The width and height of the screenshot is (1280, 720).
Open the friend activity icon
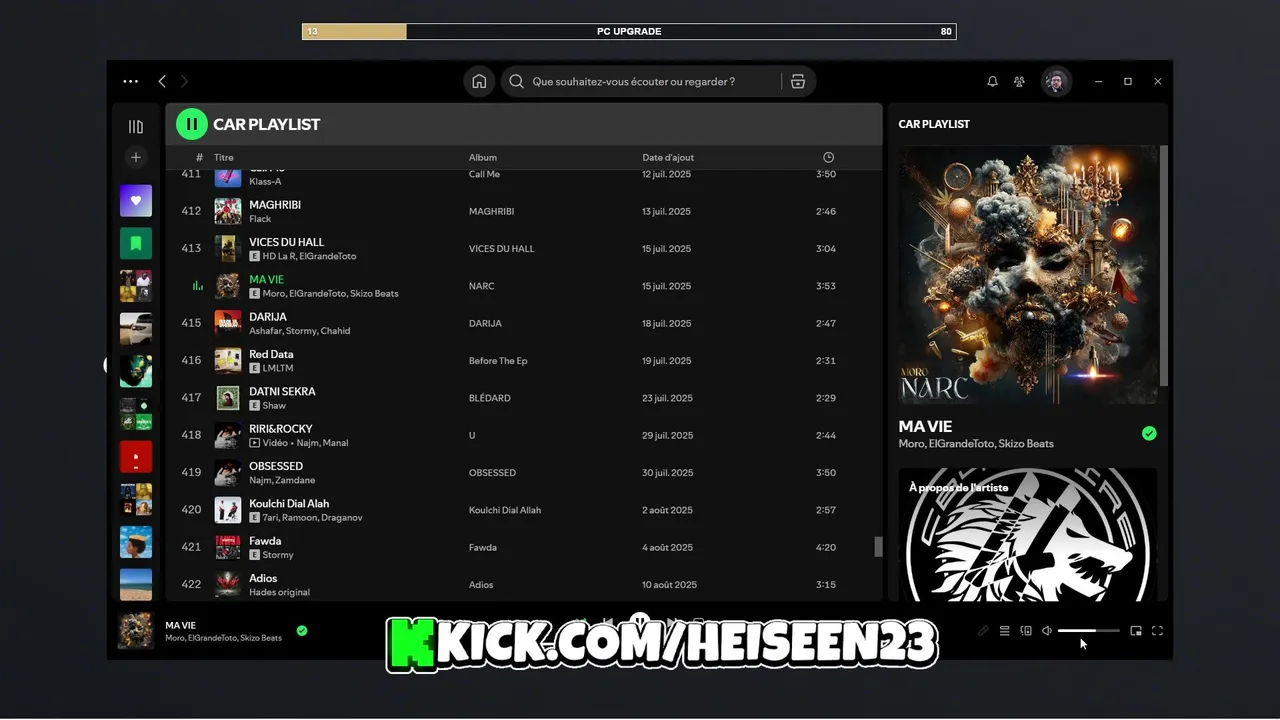1020,82
